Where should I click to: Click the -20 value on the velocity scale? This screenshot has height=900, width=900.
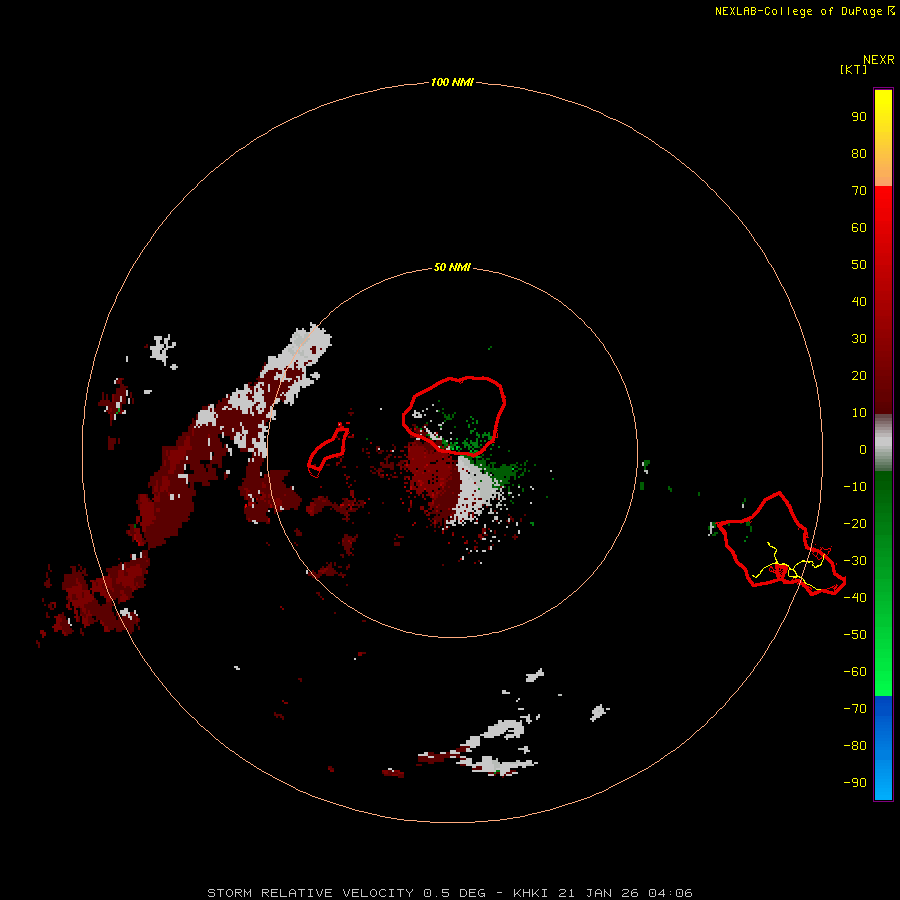[855, 523]
